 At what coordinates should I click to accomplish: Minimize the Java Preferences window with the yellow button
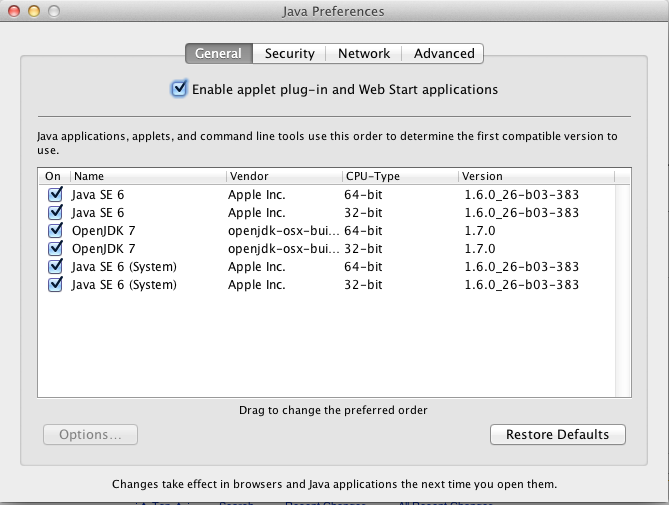coord(34,11)
